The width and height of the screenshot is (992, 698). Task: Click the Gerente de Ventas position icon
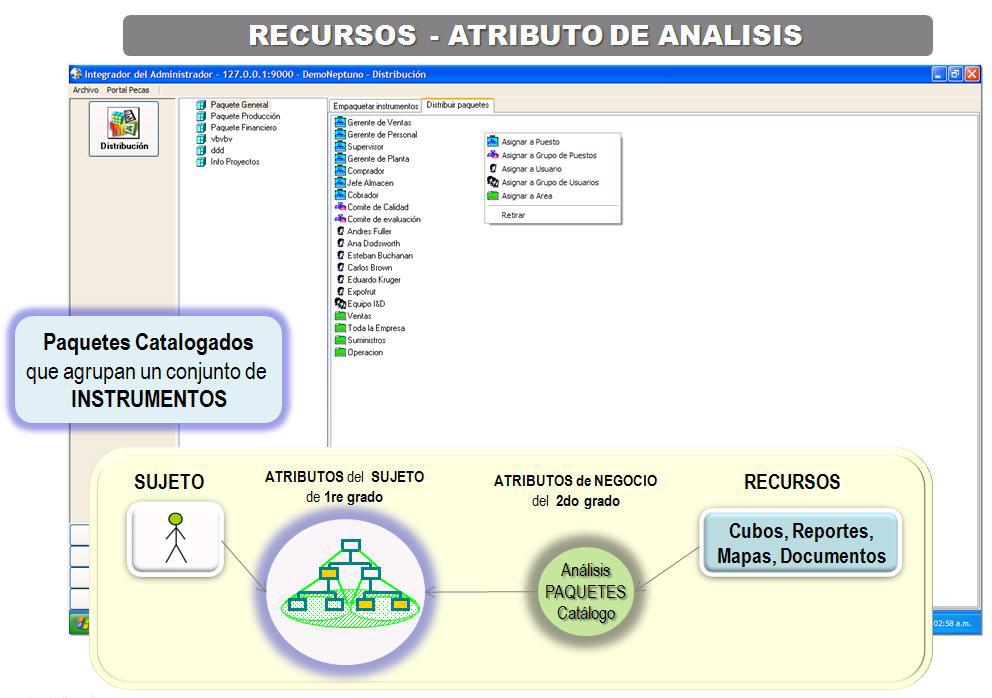[340, 123]
